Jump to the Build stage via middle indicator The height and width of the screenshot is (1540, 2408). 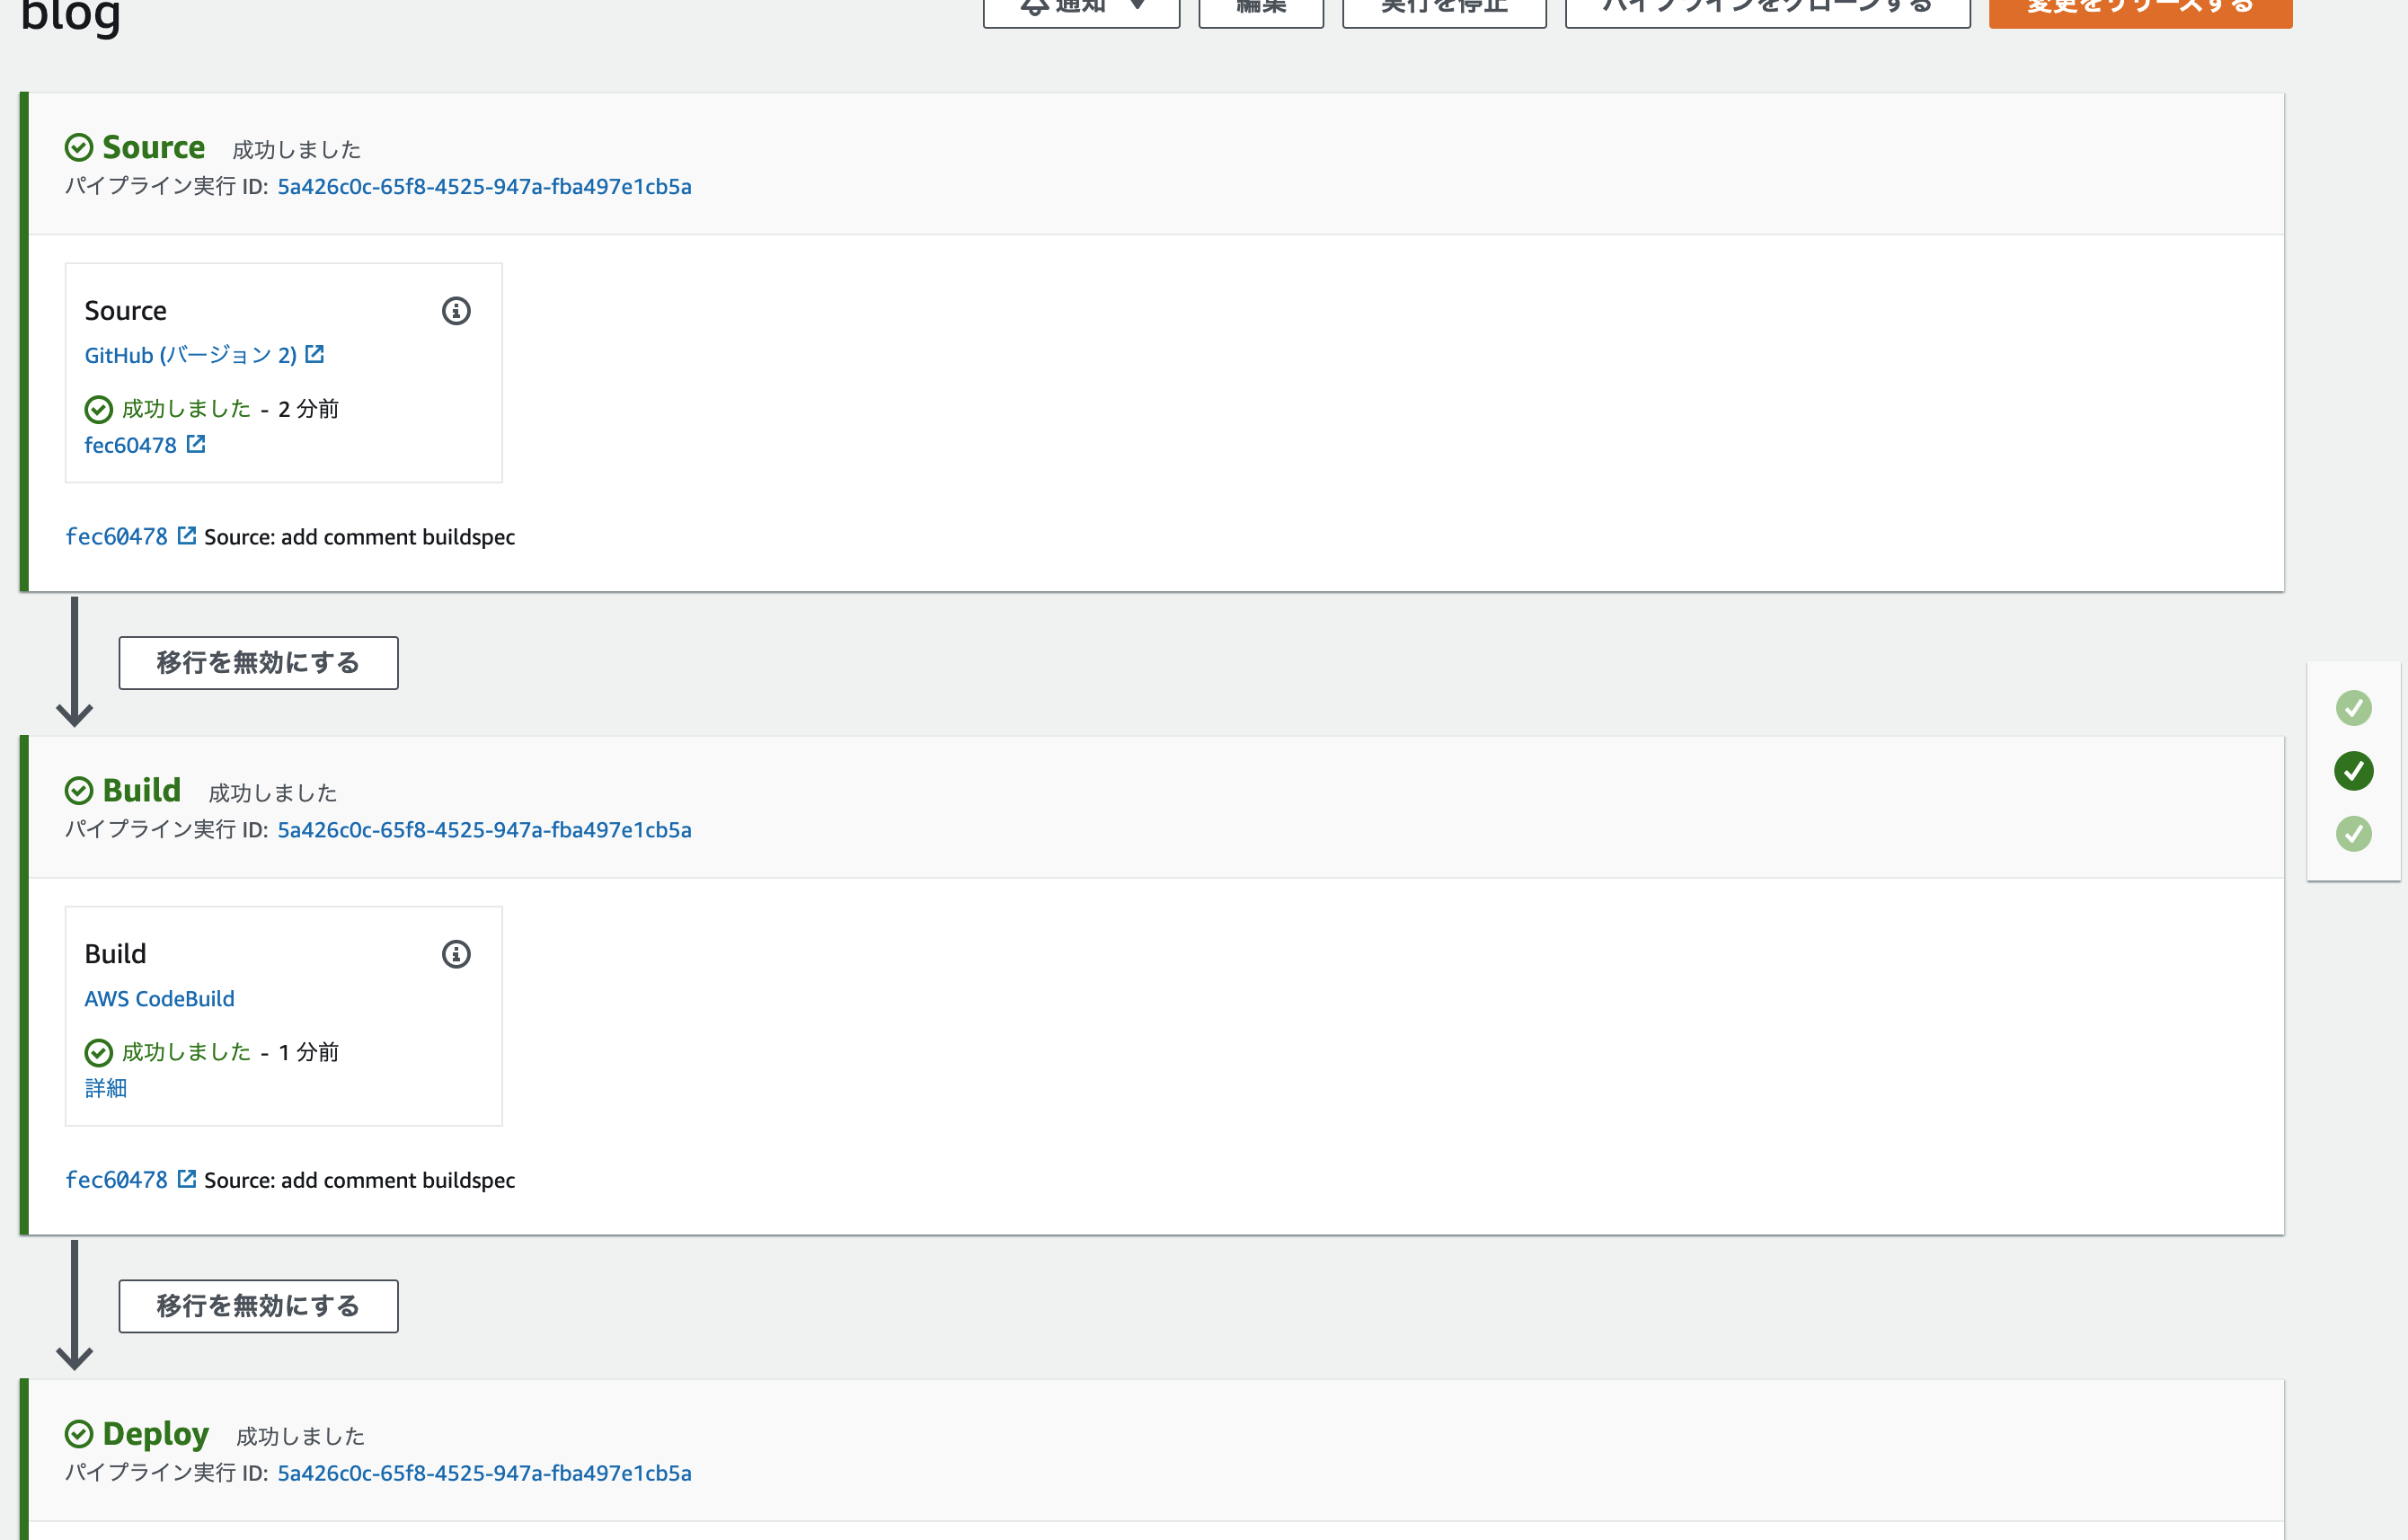tap(2353, 771)
